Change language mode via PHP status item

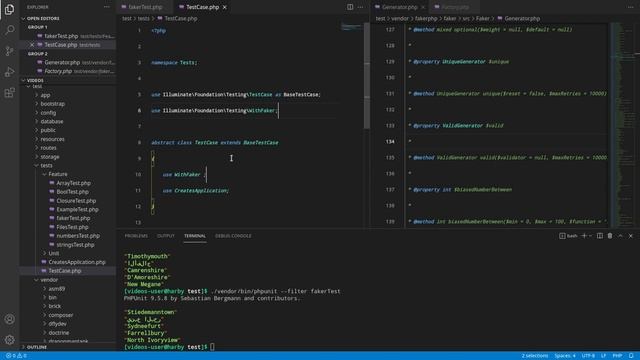[617, 356]
